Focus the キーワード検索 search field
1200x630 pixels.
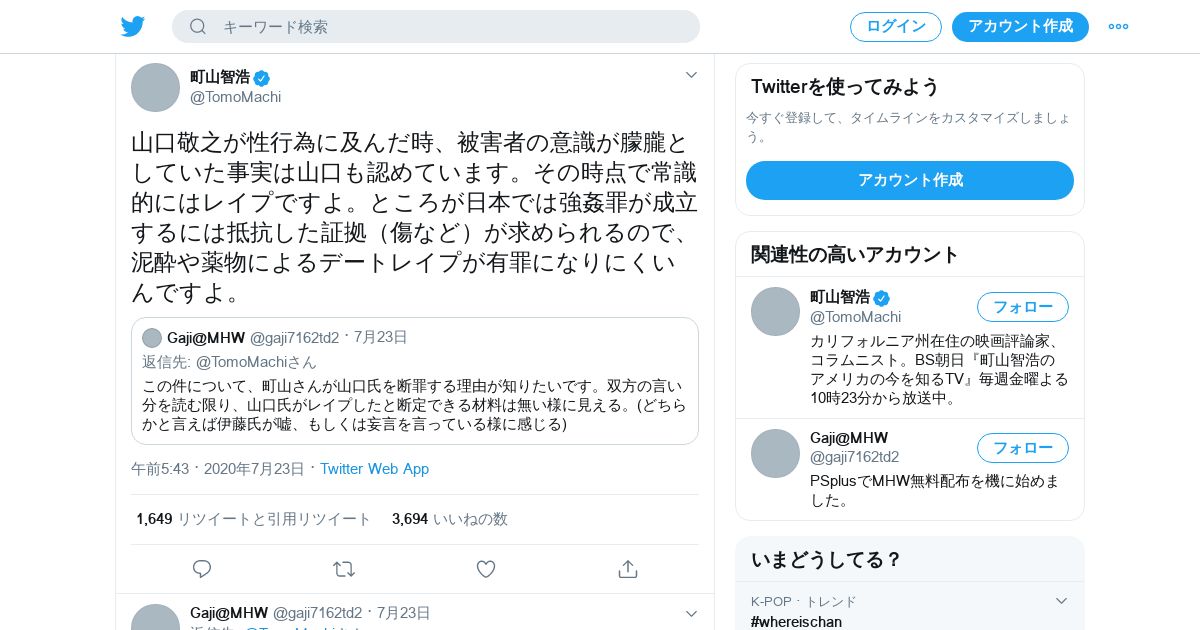tap(450, 27)
